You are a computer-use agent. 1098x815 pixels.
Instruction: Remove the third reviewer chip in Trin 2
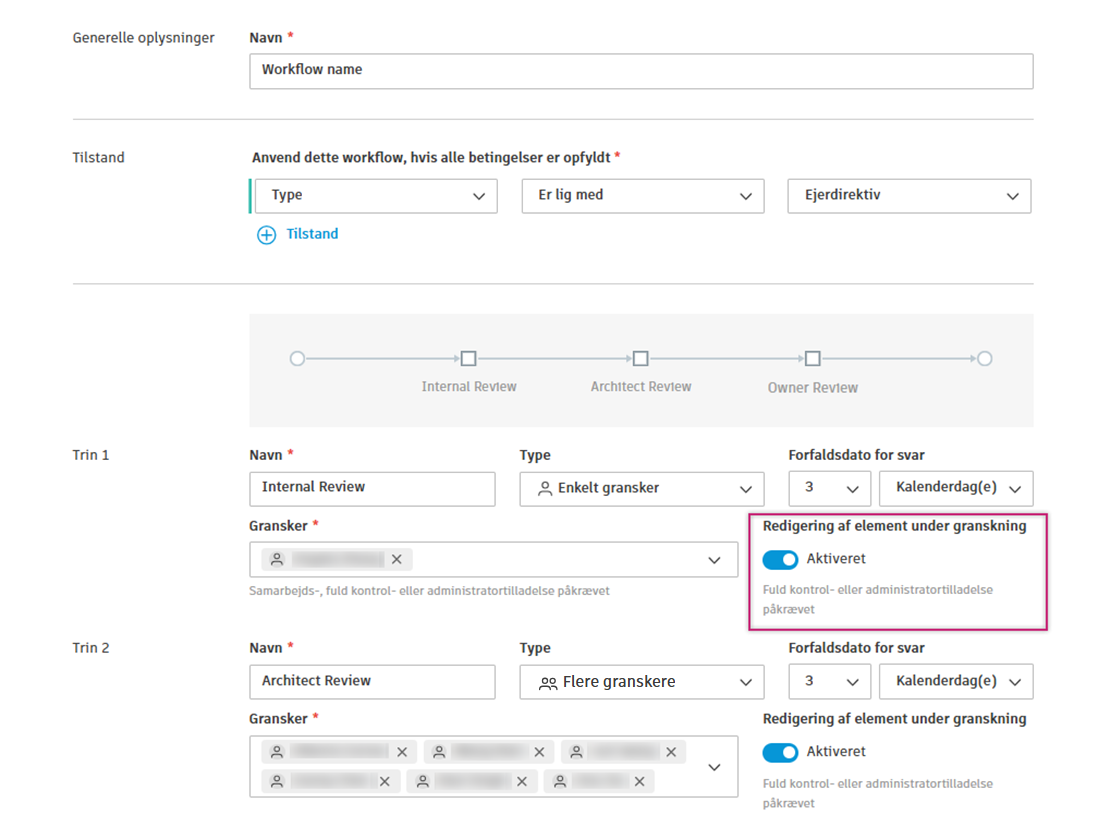(671, 752)
